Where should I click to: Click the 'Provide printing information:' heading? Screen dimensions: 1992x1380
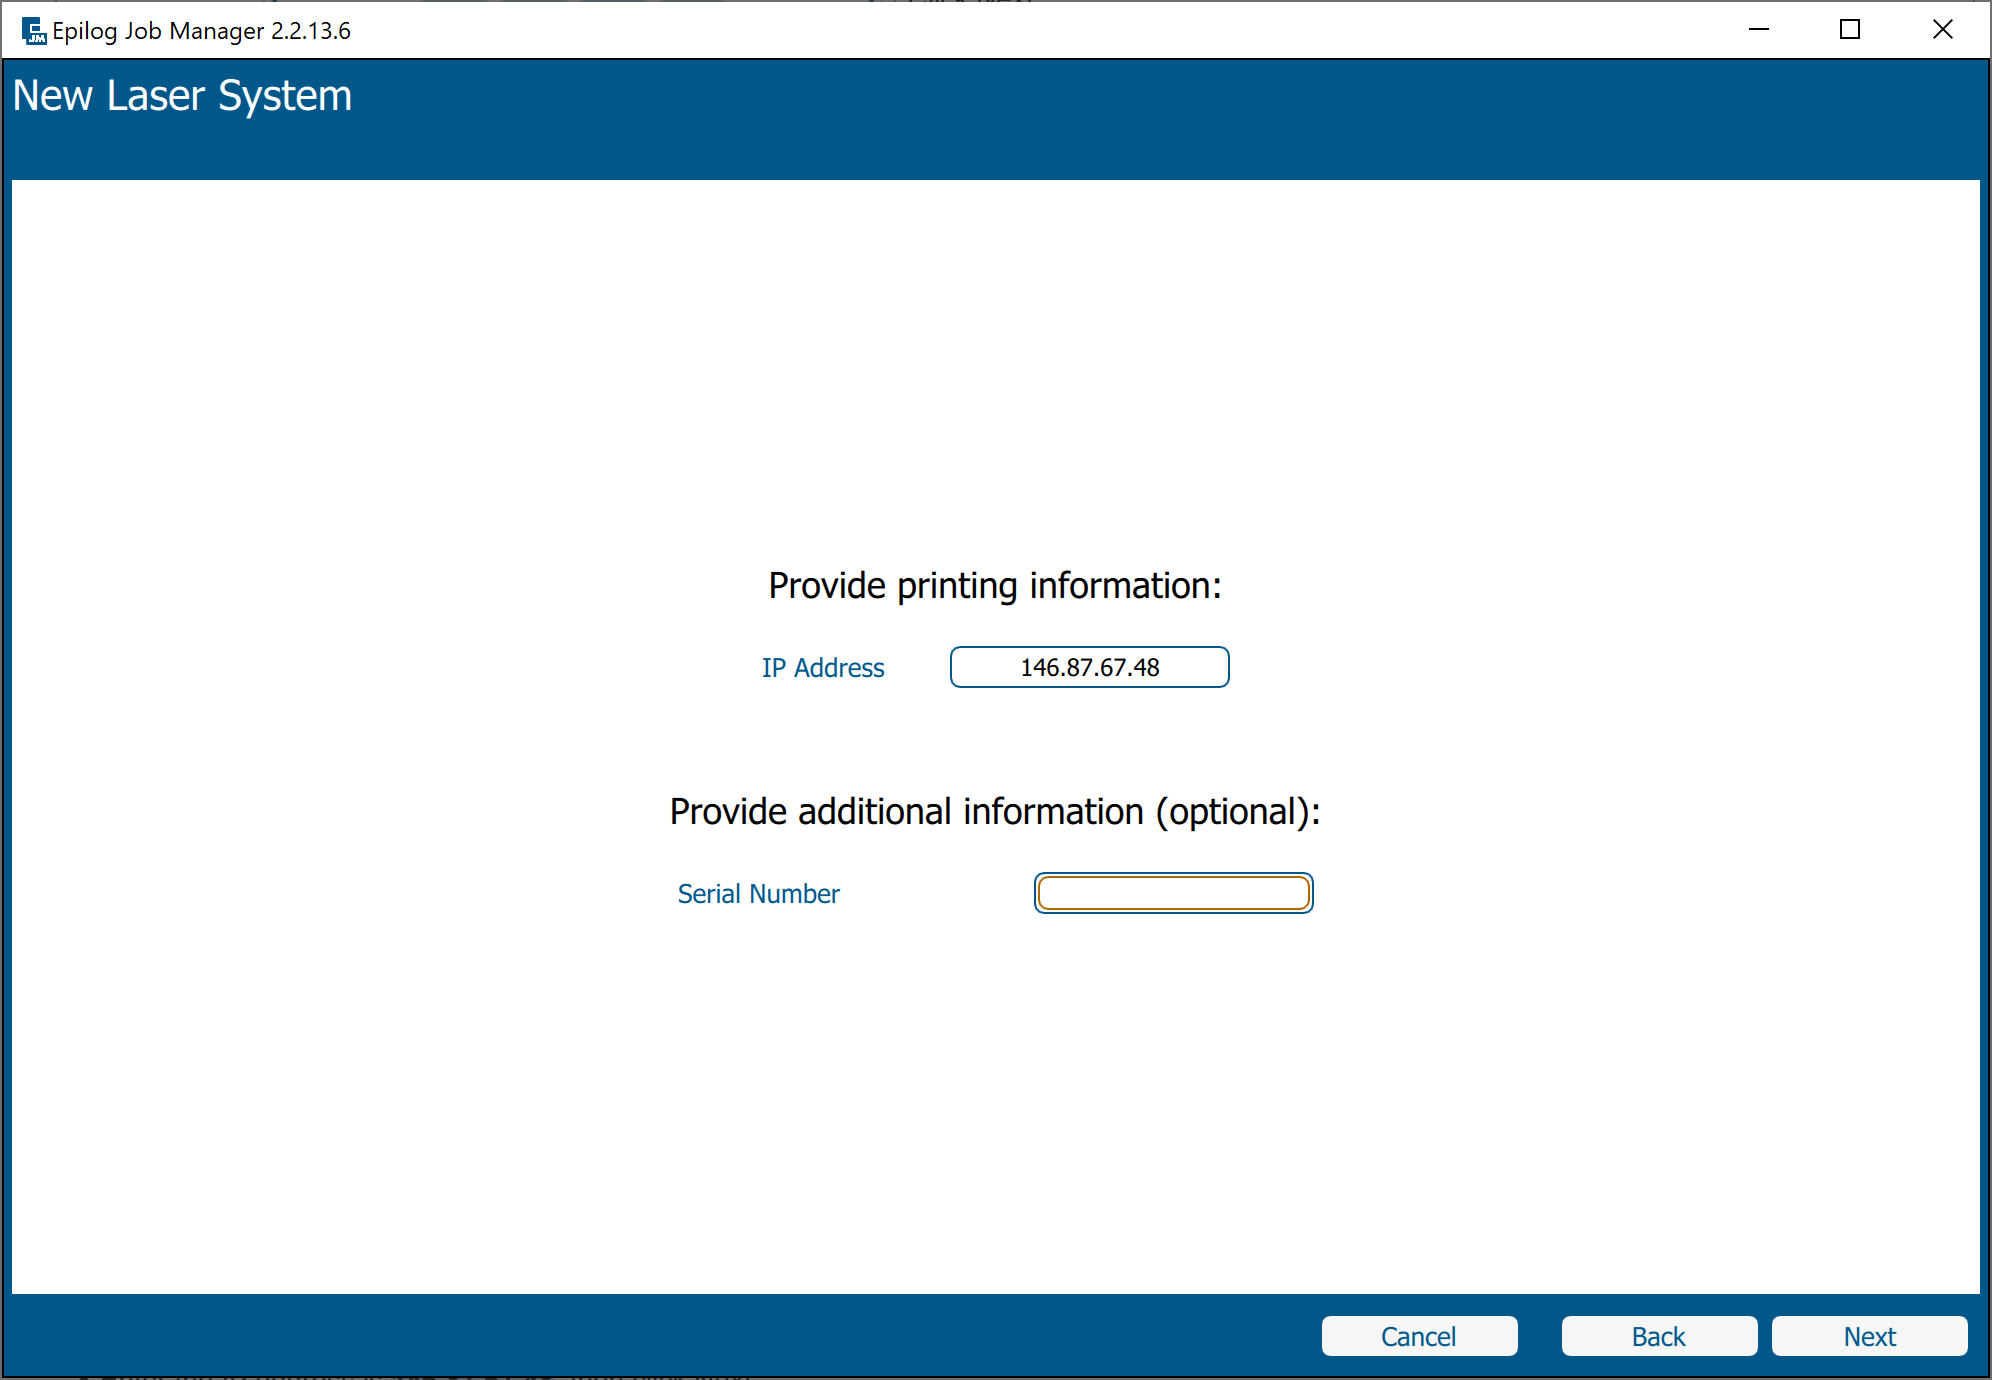(x=995, y=586)
